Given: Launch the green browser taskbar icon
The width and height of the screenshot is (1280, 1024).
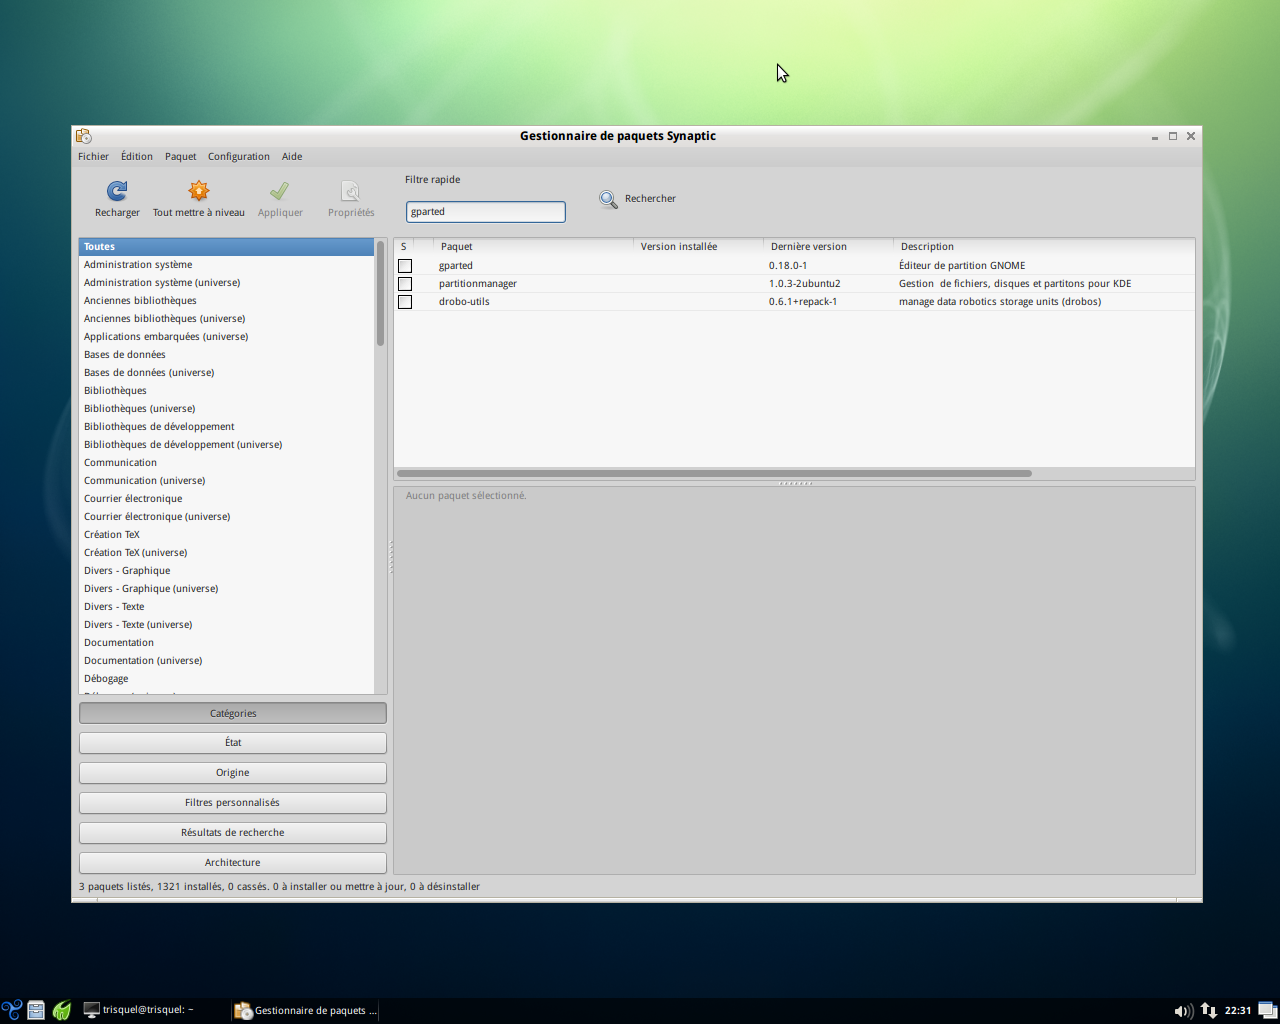Looking at the screenshot, I should click(61, 1010).
